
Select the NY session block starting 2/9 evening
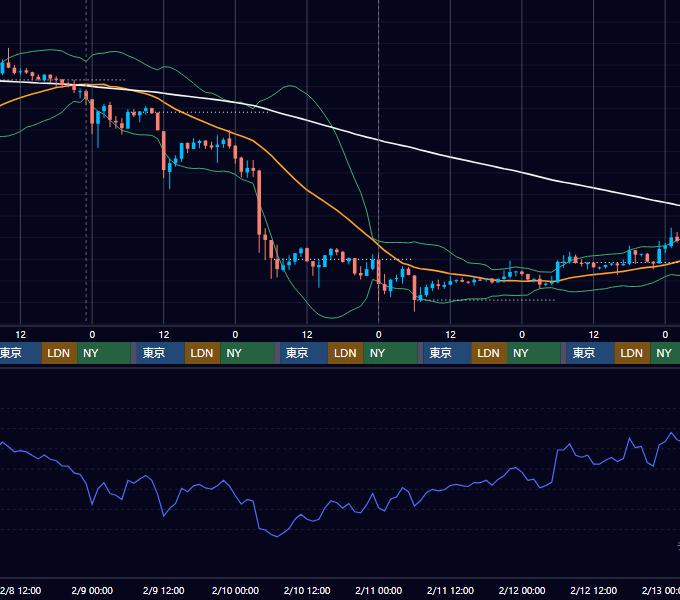[x=247, y=353]
